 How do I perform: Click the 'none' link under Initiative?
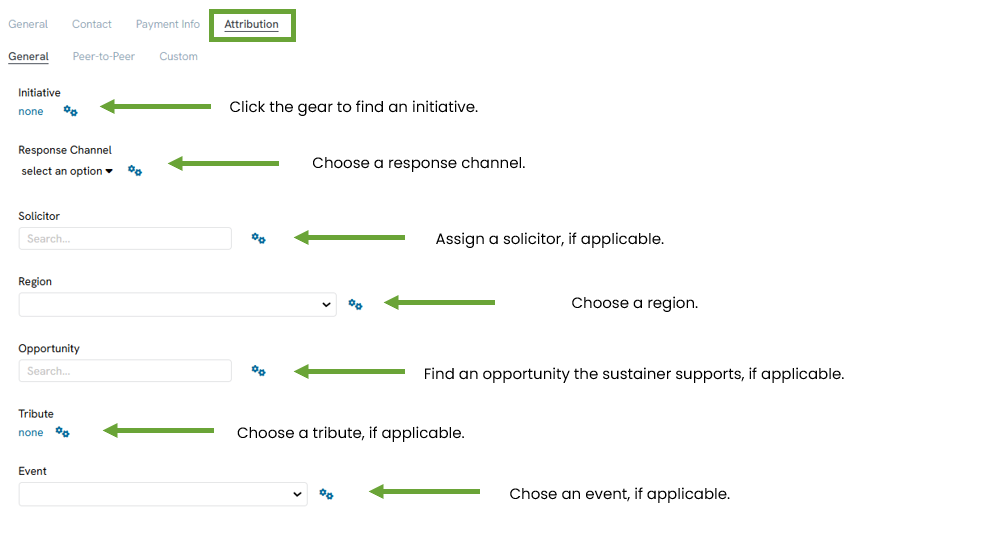pos(30,112)
